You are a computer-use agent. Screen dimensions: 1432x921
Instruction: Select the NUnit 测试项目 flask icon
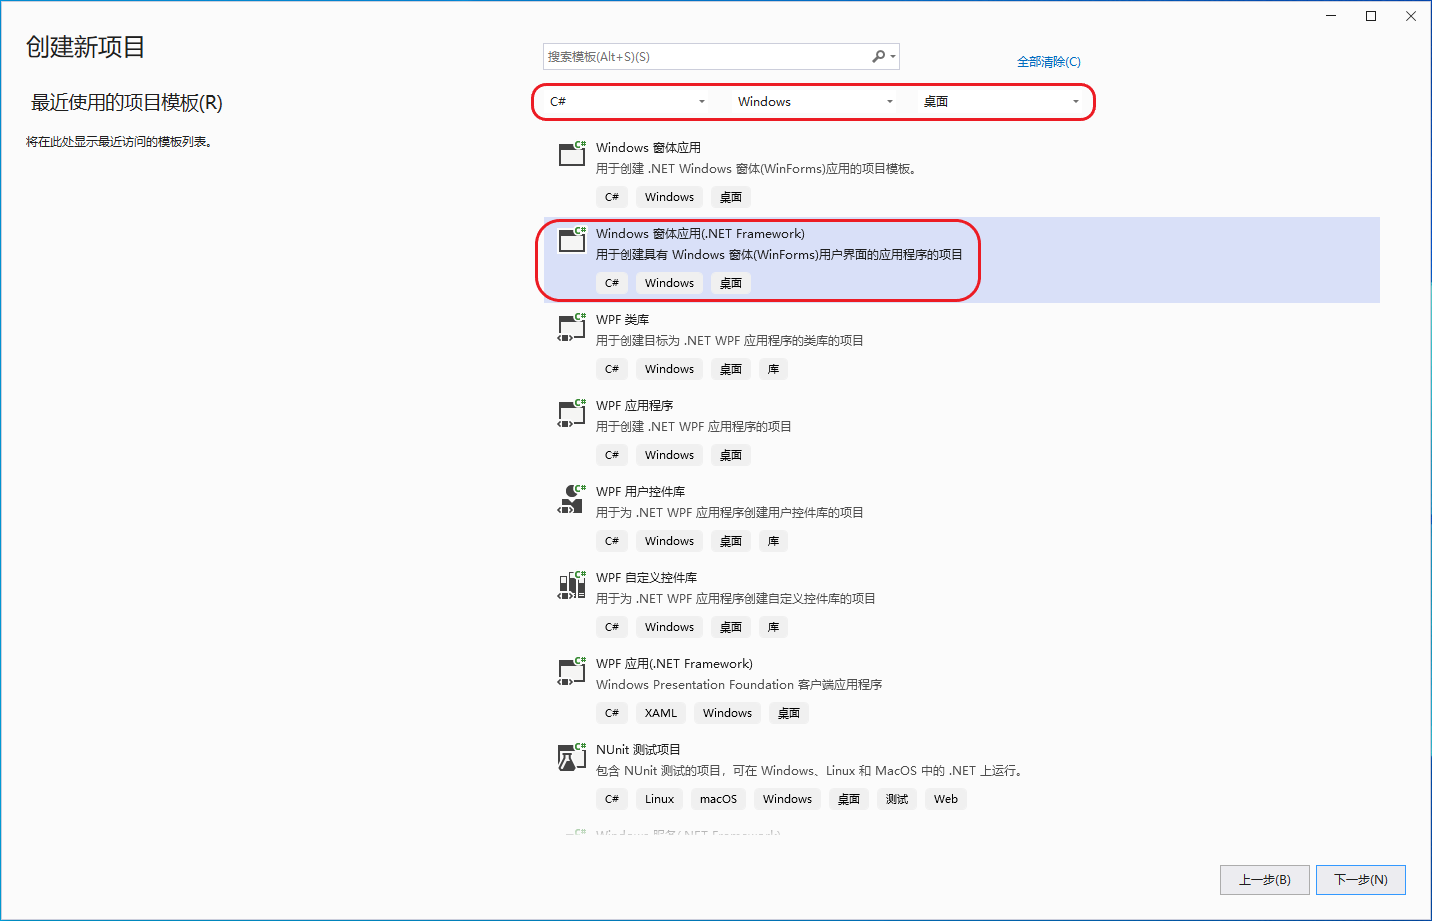tap(572, 756)
